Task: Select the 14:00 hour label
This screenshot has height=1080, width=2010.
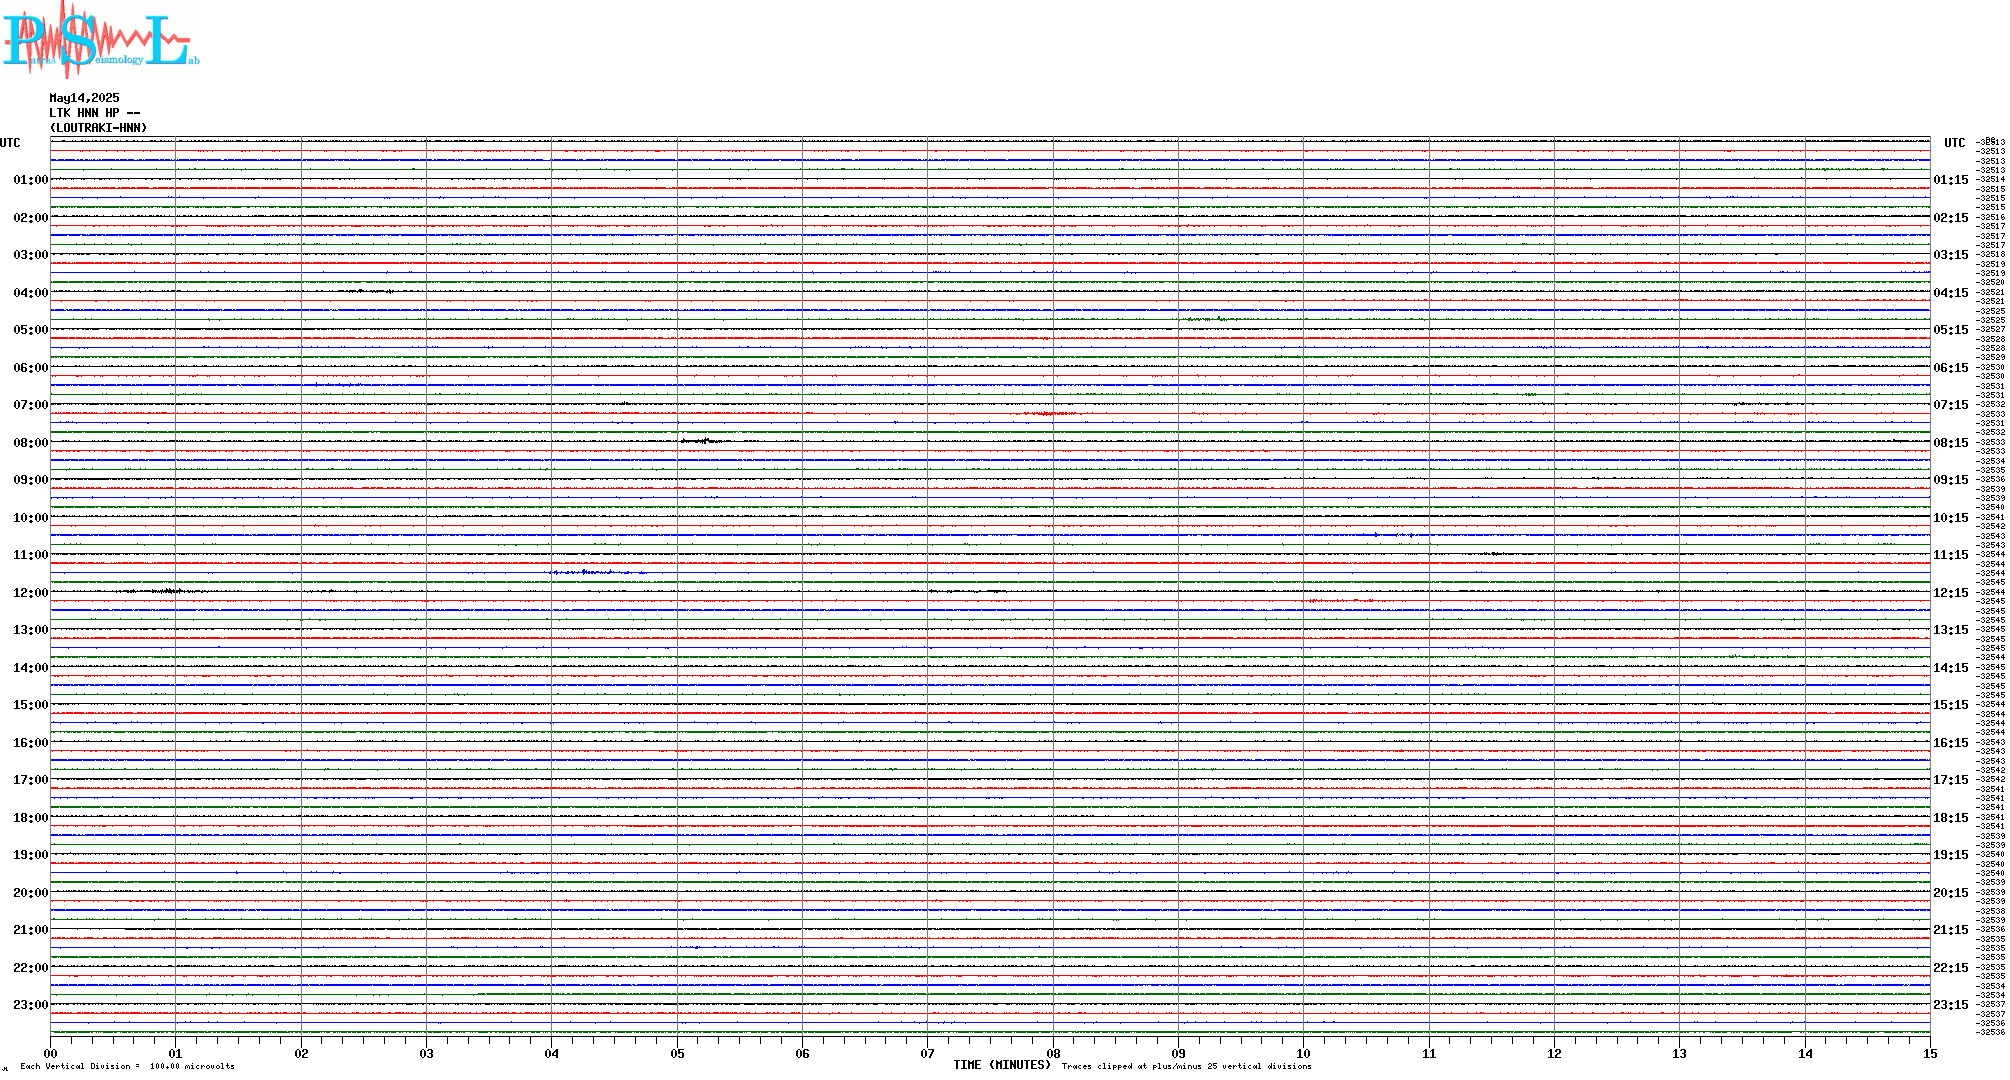Action: (31, 668)
